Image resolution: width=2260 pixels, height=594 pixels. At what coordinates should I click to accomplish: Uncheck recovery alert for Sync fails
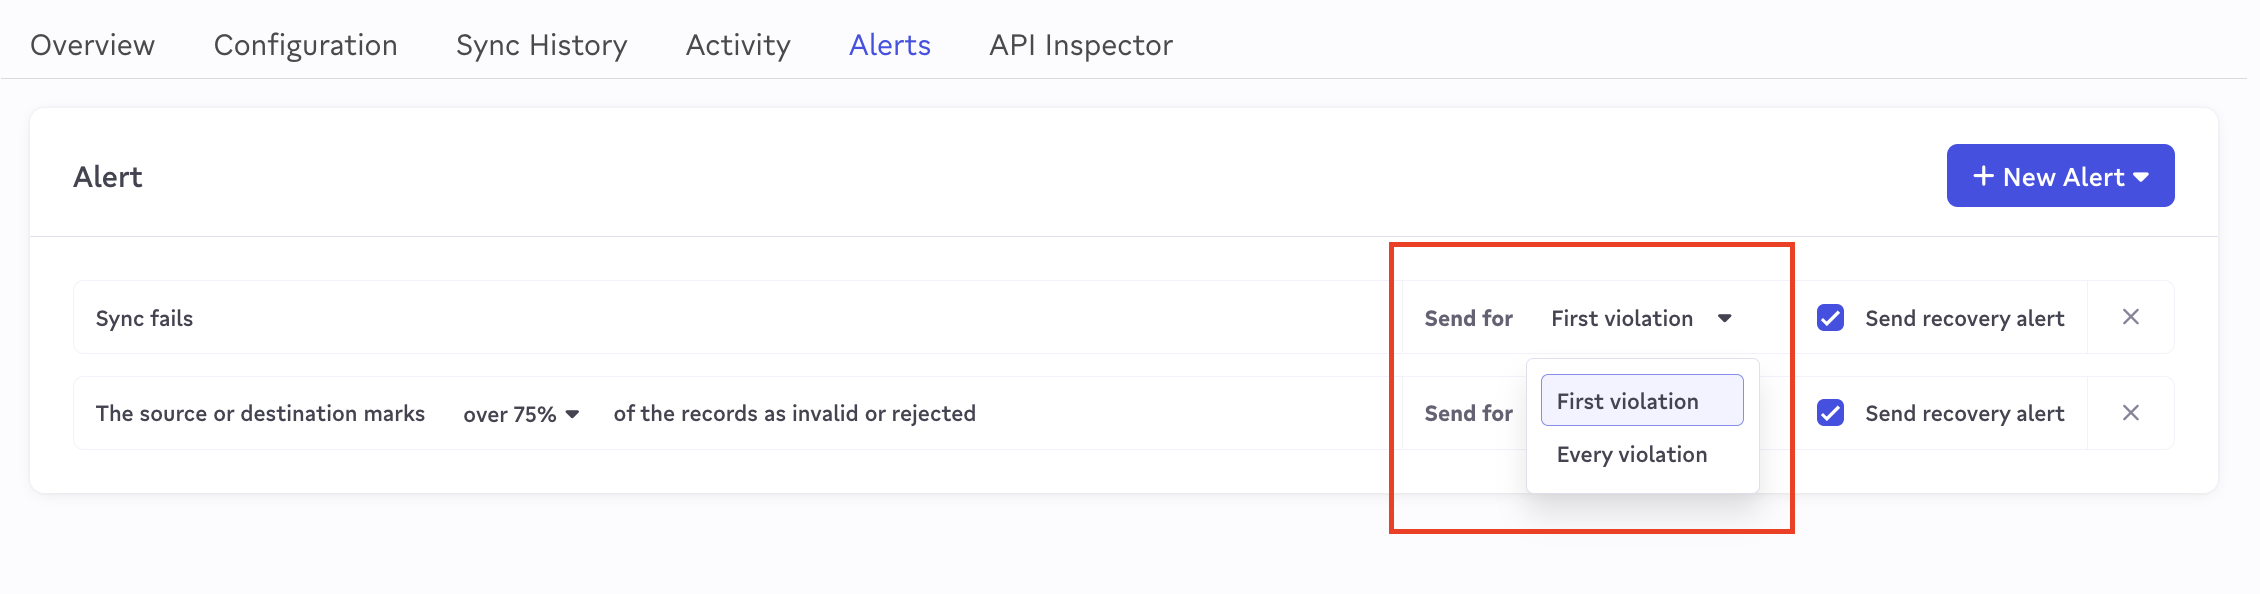point(1830,318)
